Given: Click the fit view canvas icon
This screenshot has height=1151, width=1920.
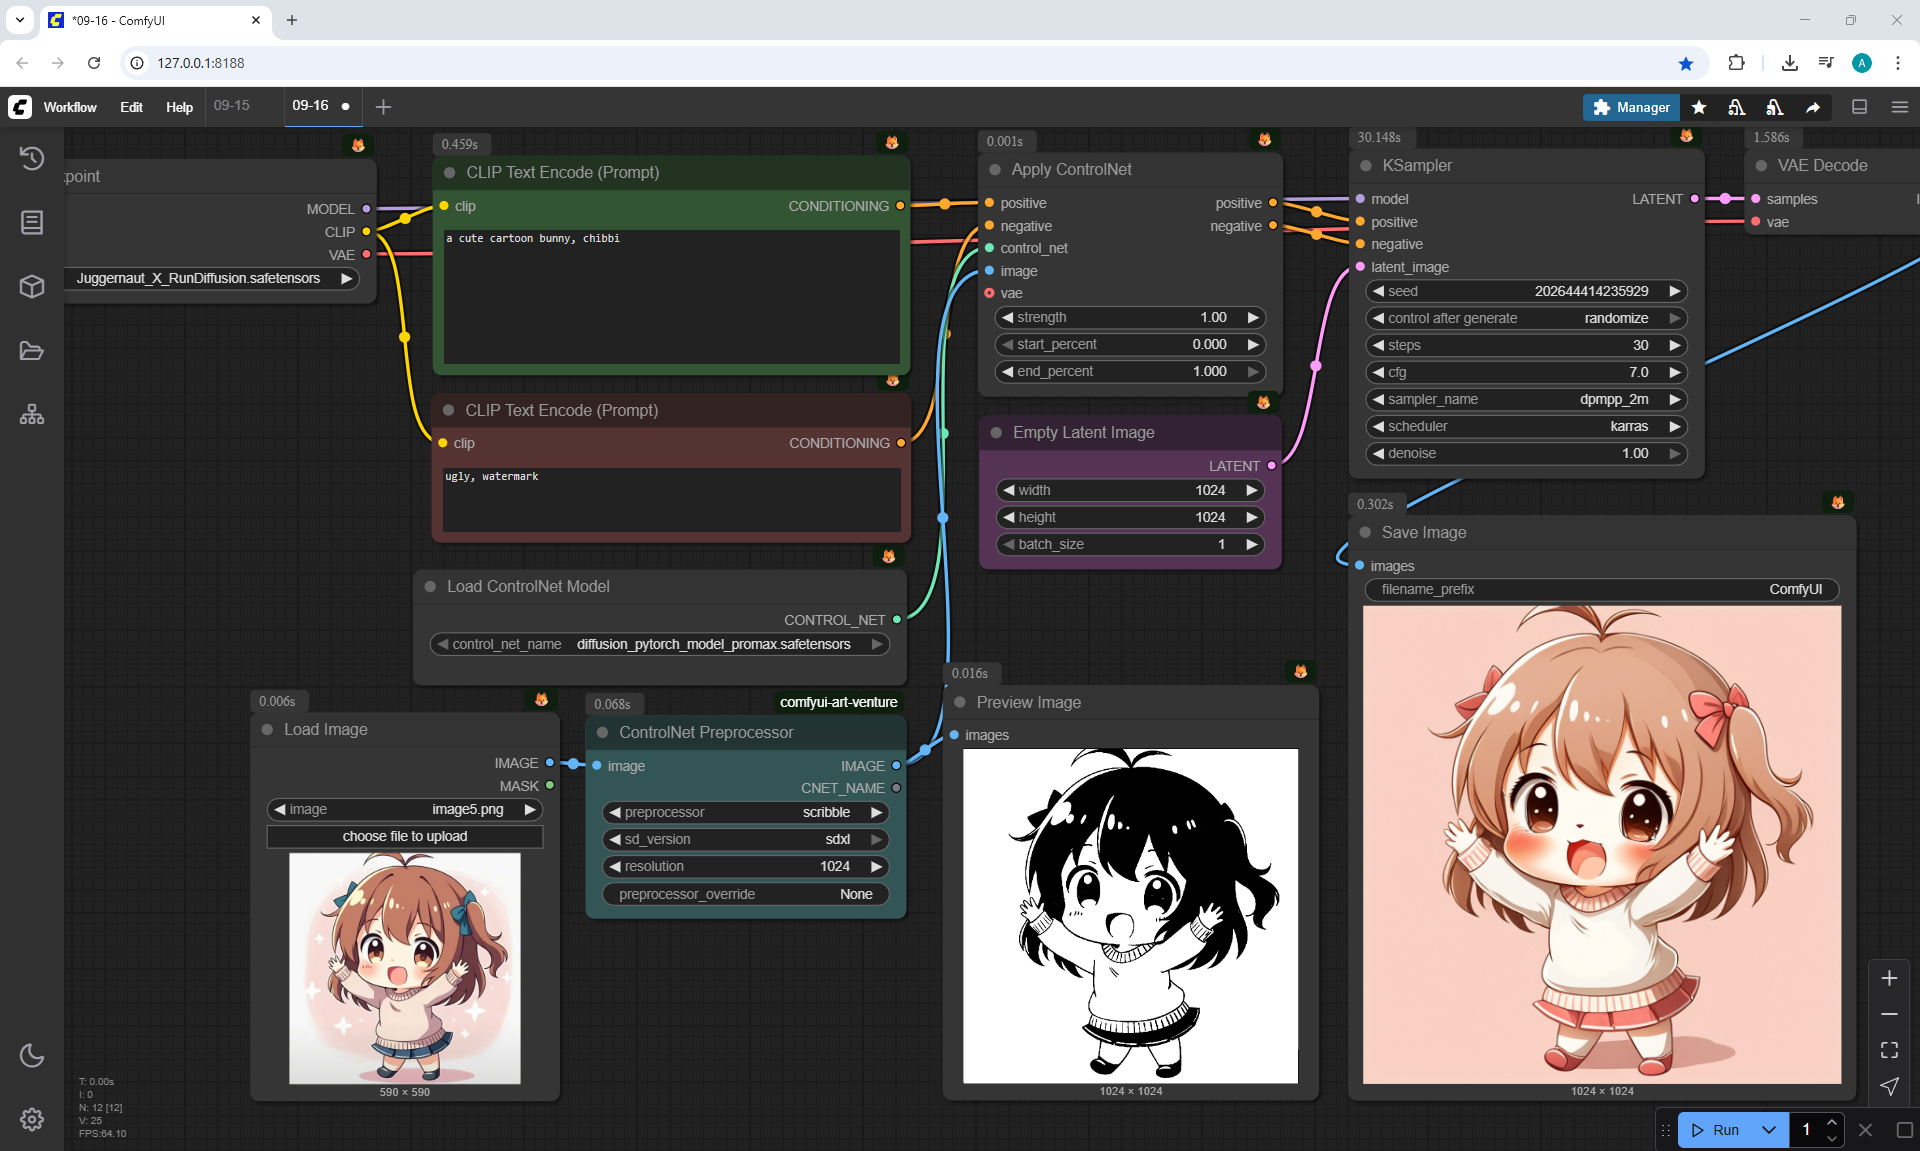Looking at the screenshot, I should 1889,1050.
